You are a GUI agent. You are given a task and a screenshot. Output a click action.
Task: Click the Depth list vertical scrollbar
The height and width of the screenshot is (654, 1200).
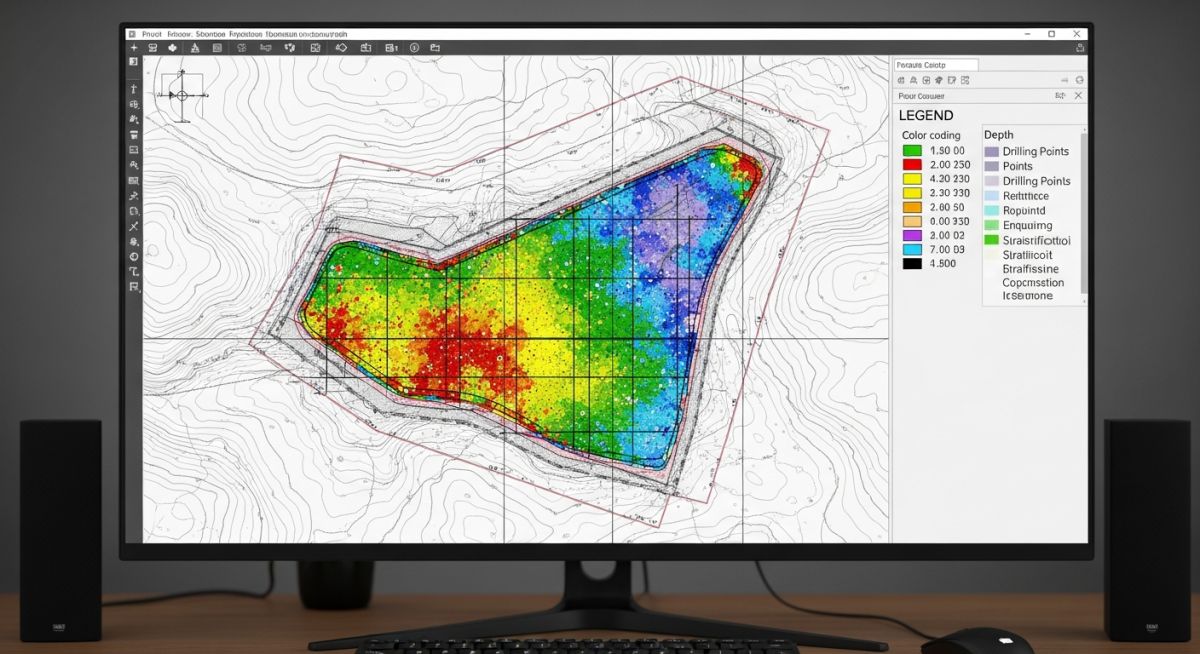(1084, 215)
